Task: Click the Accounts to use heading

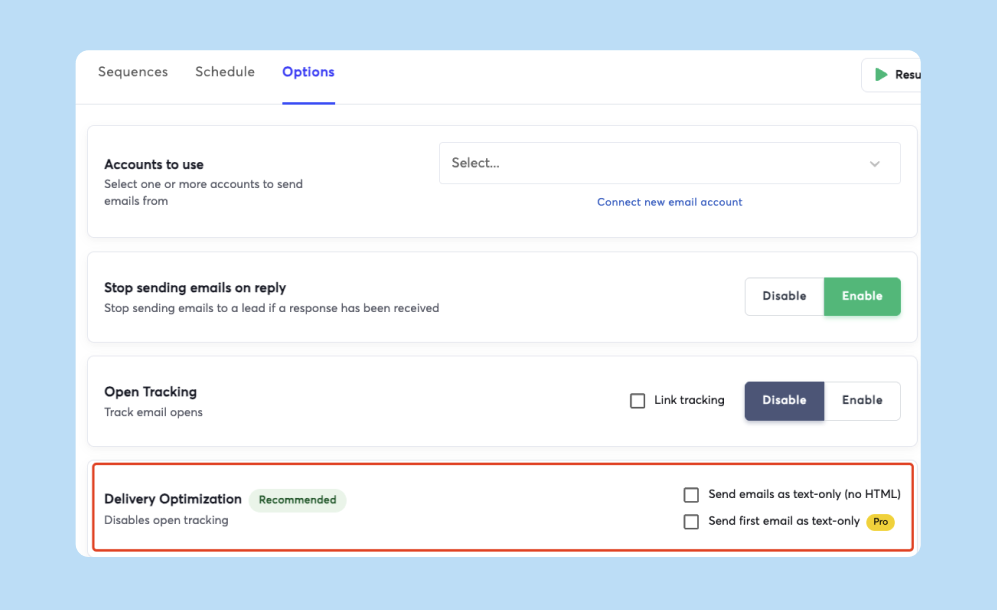Action: [x=154, y=165]
